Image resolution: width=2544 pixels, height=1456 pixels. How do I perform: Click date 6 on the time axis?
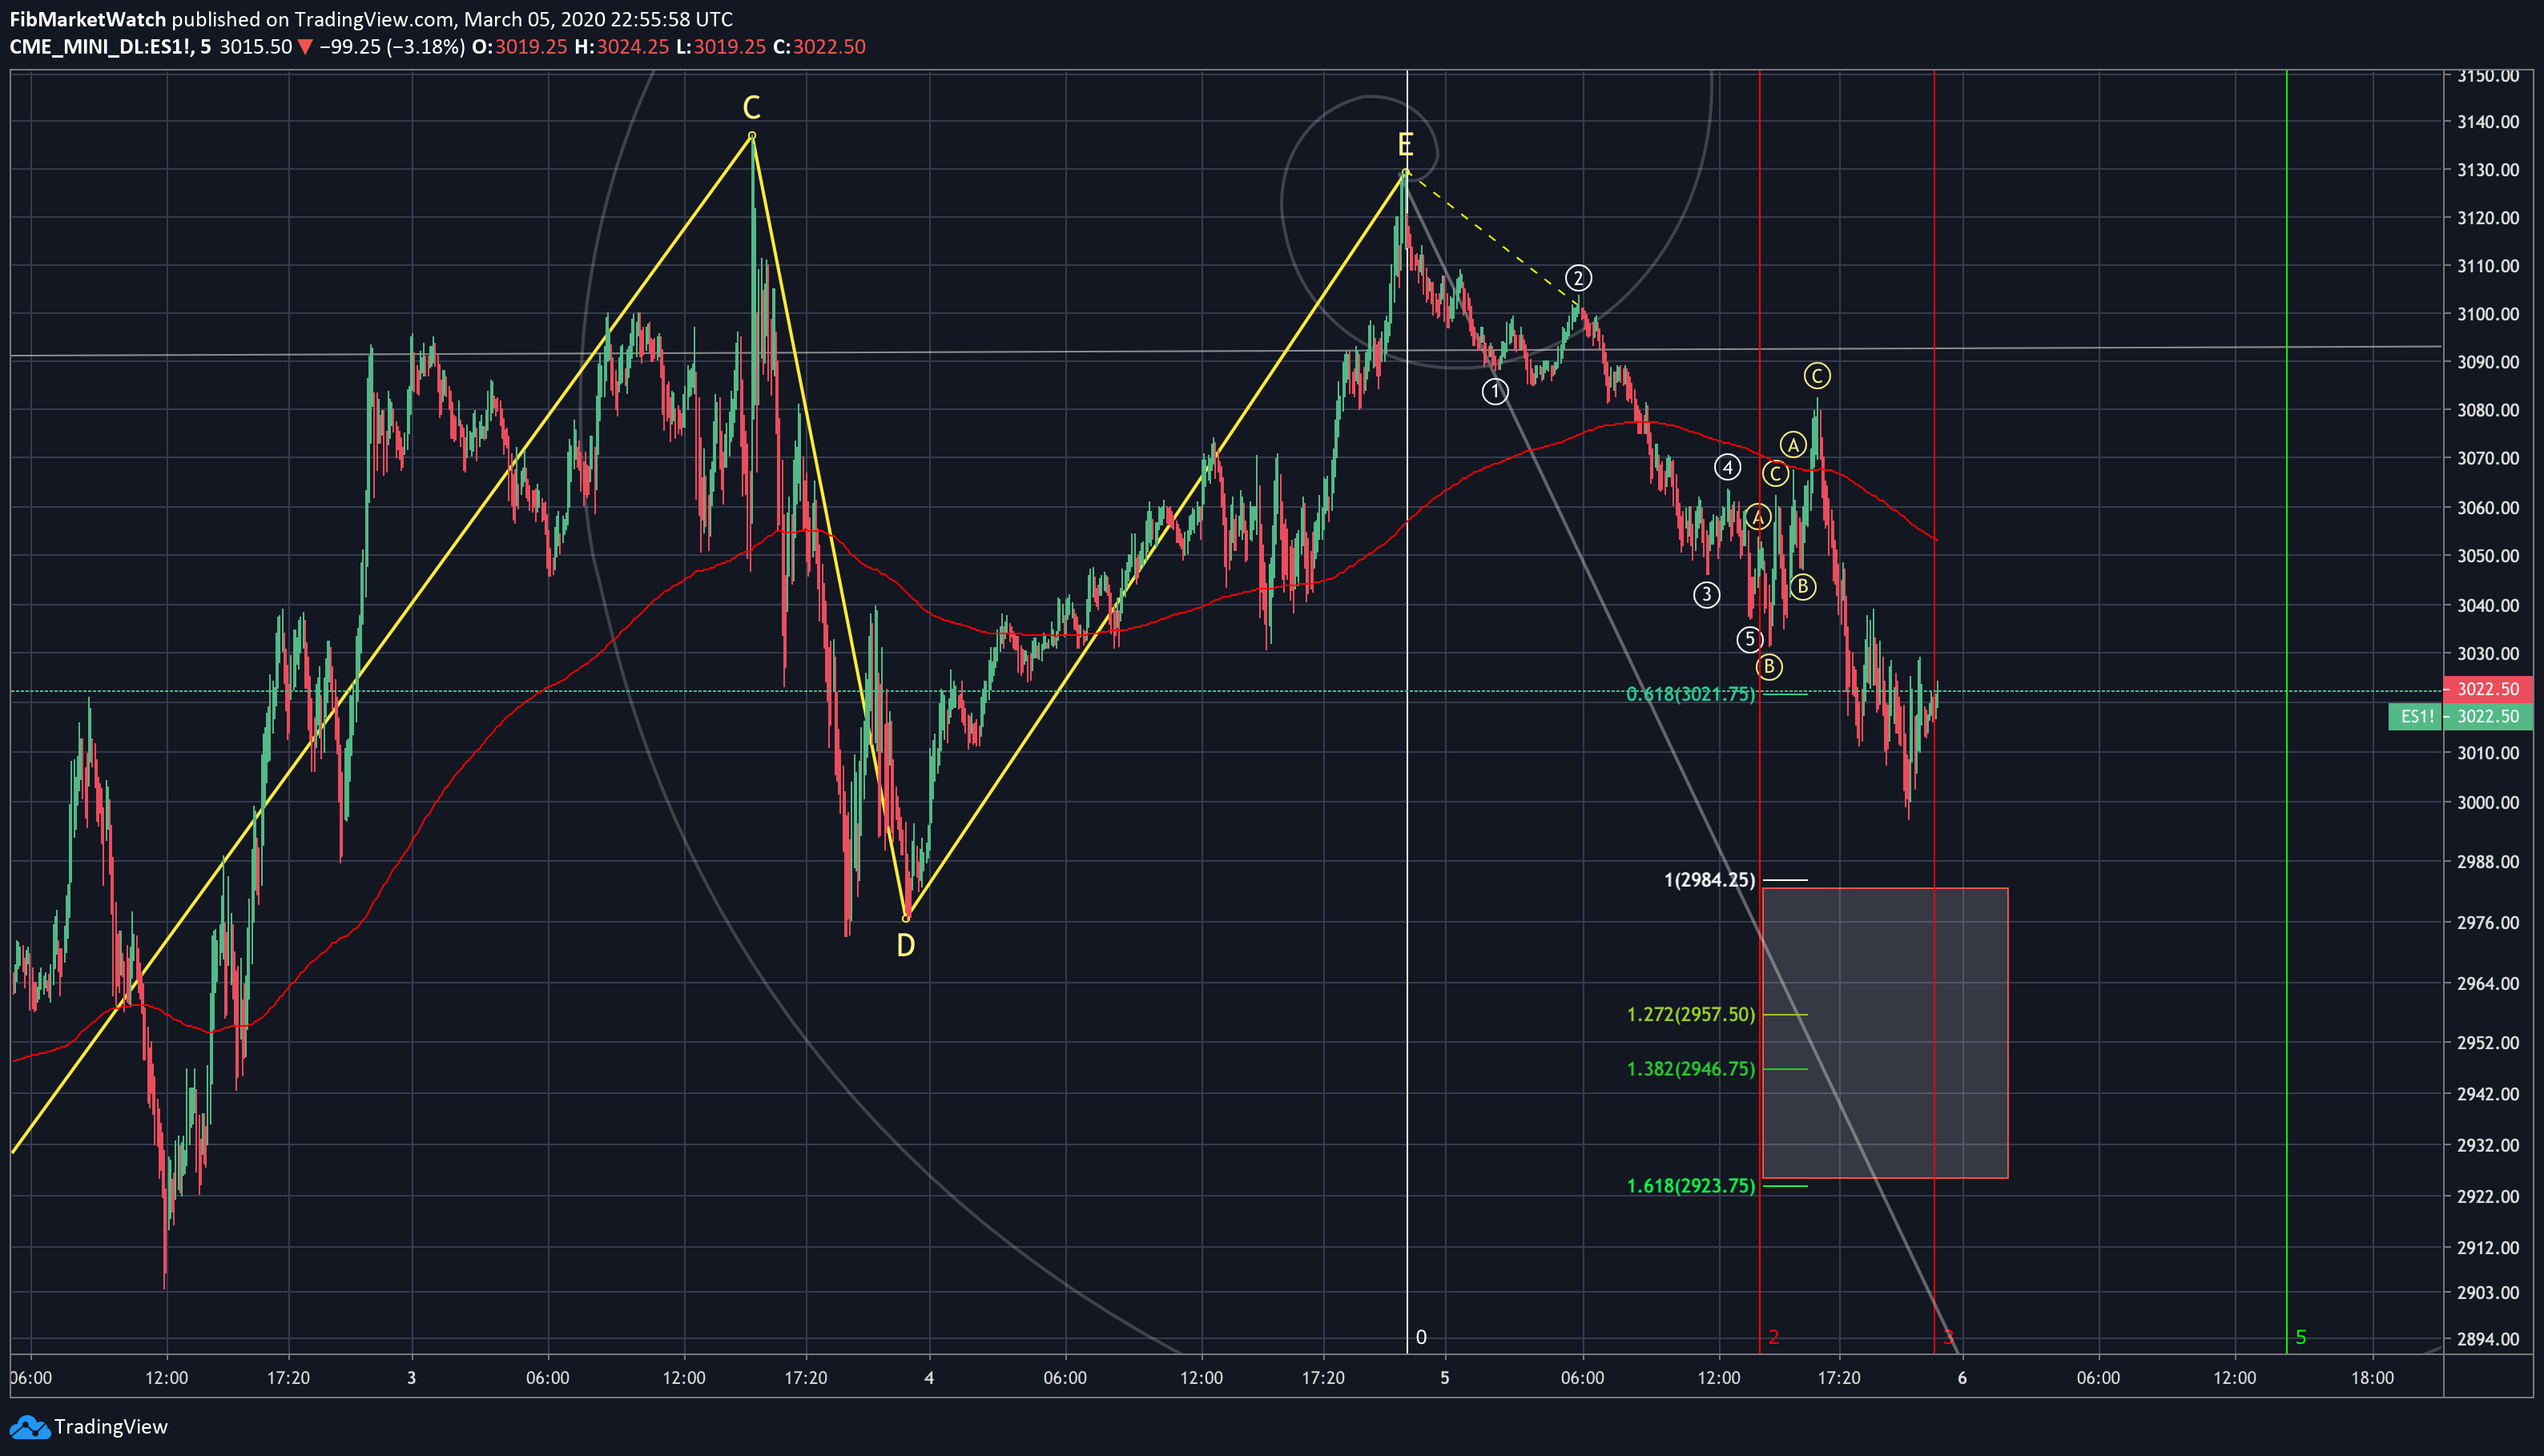click(x=1962, y=1378)
